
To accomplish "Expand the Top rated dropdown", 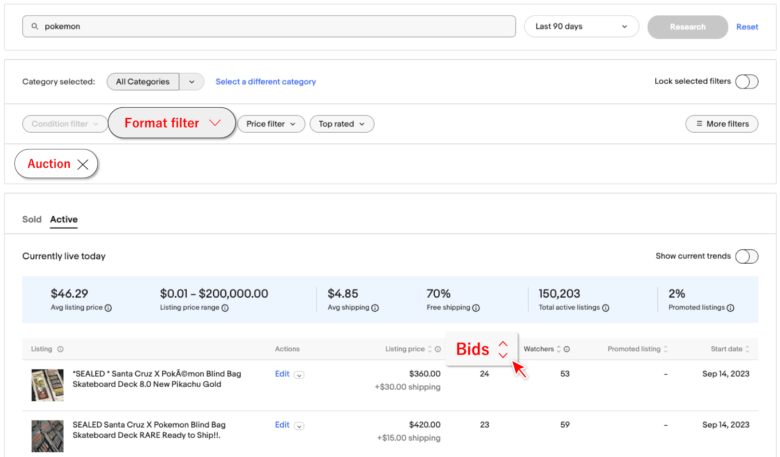I will pyautogui.click(x=341, y=124).
